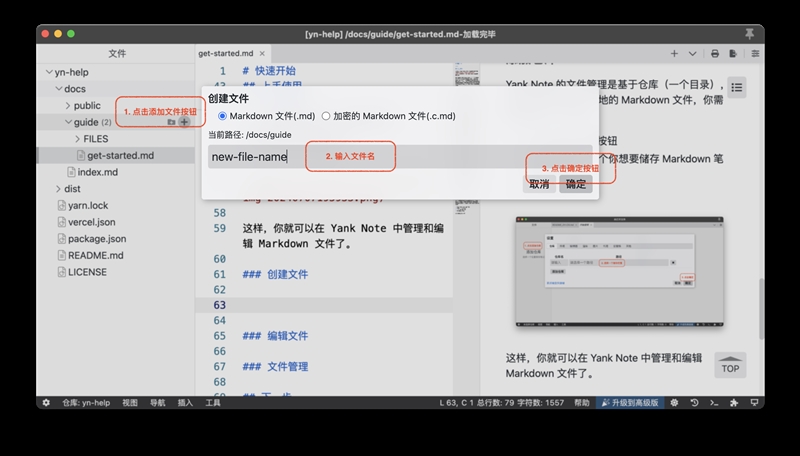Click the vercel.json file icon

62,222
